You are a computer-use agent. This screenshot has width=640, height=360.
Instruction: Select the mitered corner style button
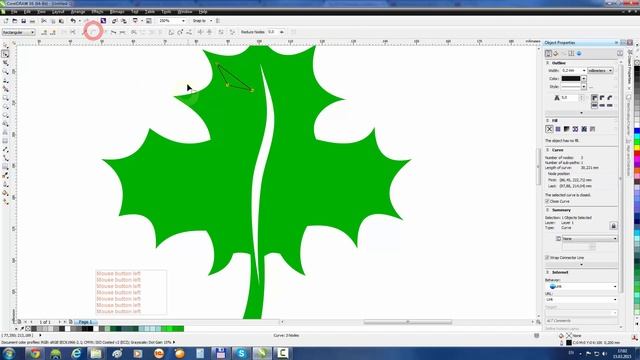tap(594, 98)
